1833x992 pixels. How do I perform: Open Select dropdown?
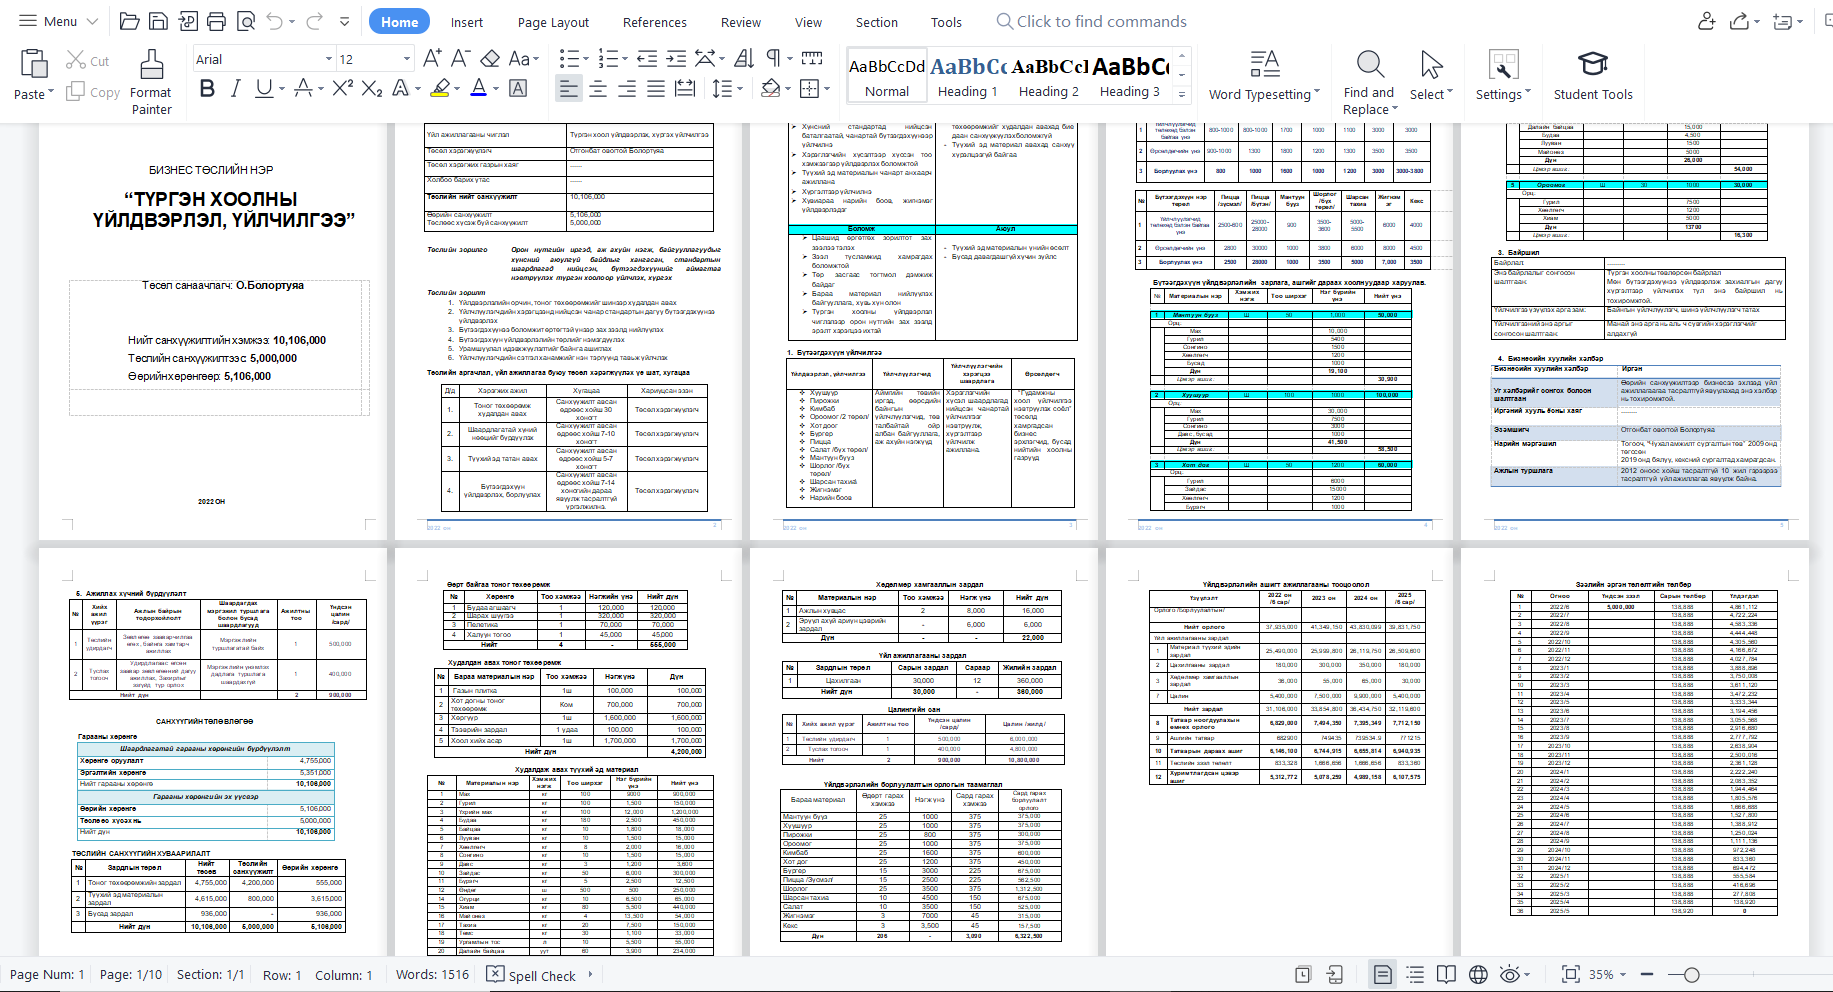point(1431,76)
